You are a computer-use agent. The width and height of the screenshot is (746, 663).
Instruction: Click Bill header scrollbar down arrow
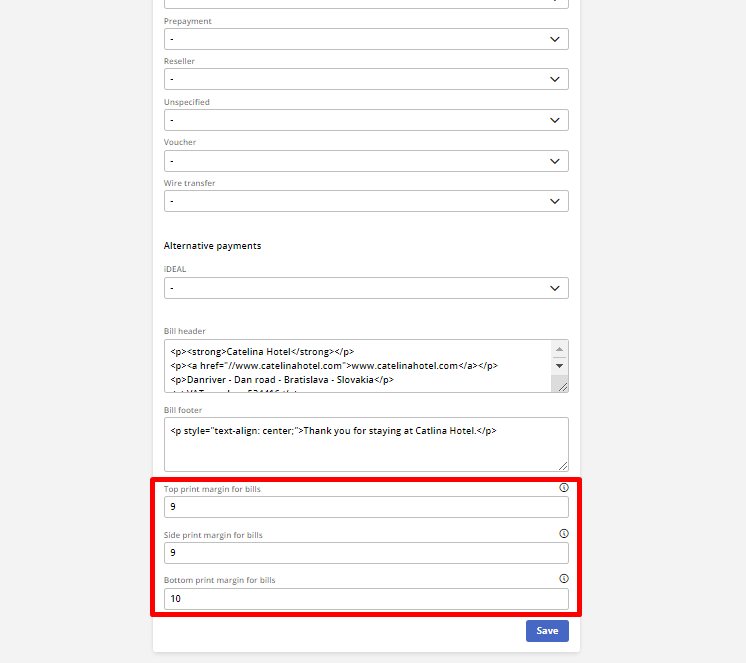pos(559,366)
